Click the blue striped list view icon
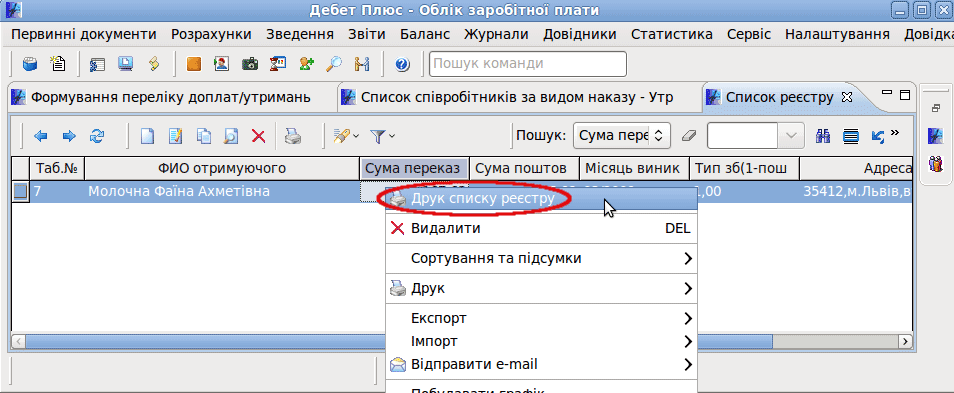The image size is (954, 393). [x=850, y=136]
